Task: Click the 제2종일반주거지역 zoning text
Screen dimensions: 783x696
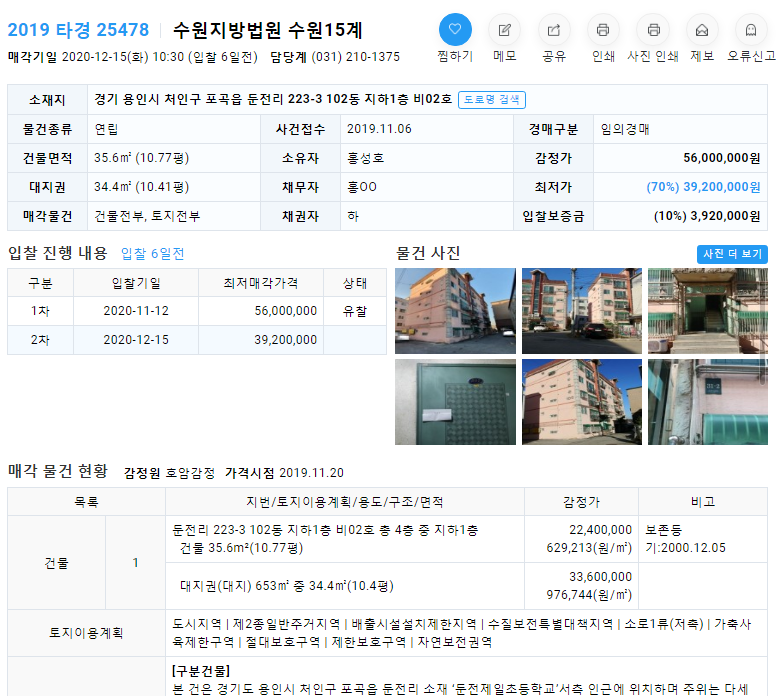Action: tap(286, 624)
